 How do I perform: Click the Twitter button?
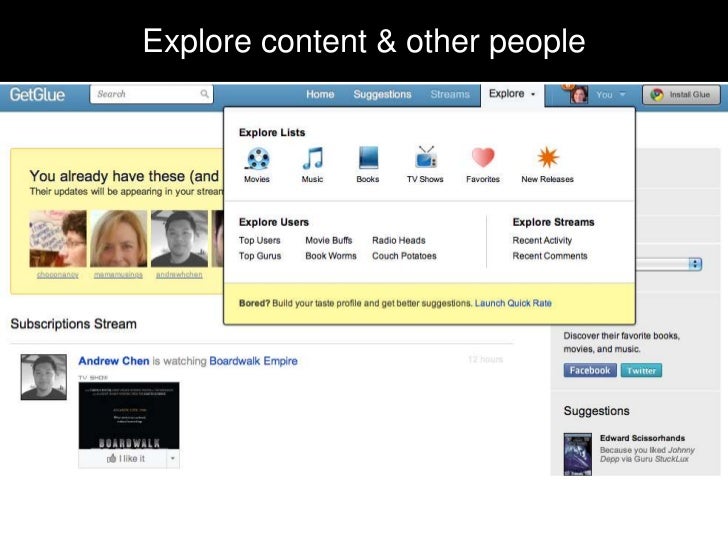click(641, 370)
